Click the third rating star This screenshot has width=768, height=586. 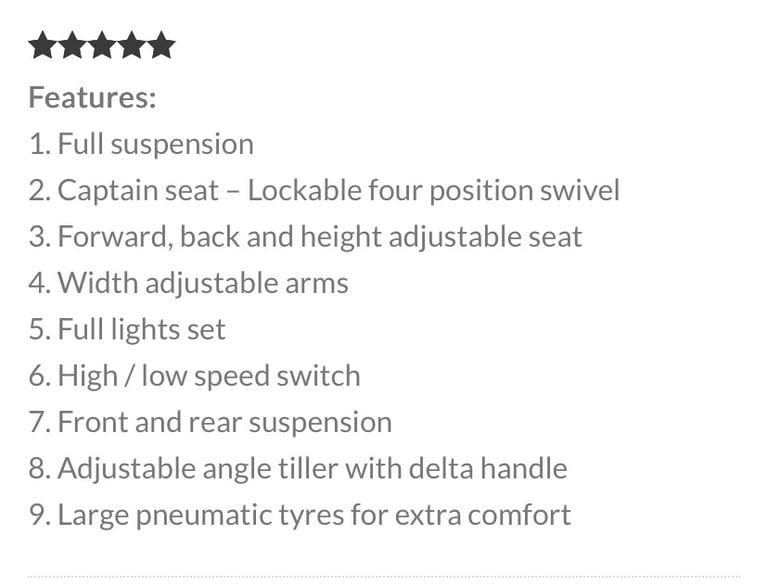tap(102, 45)
